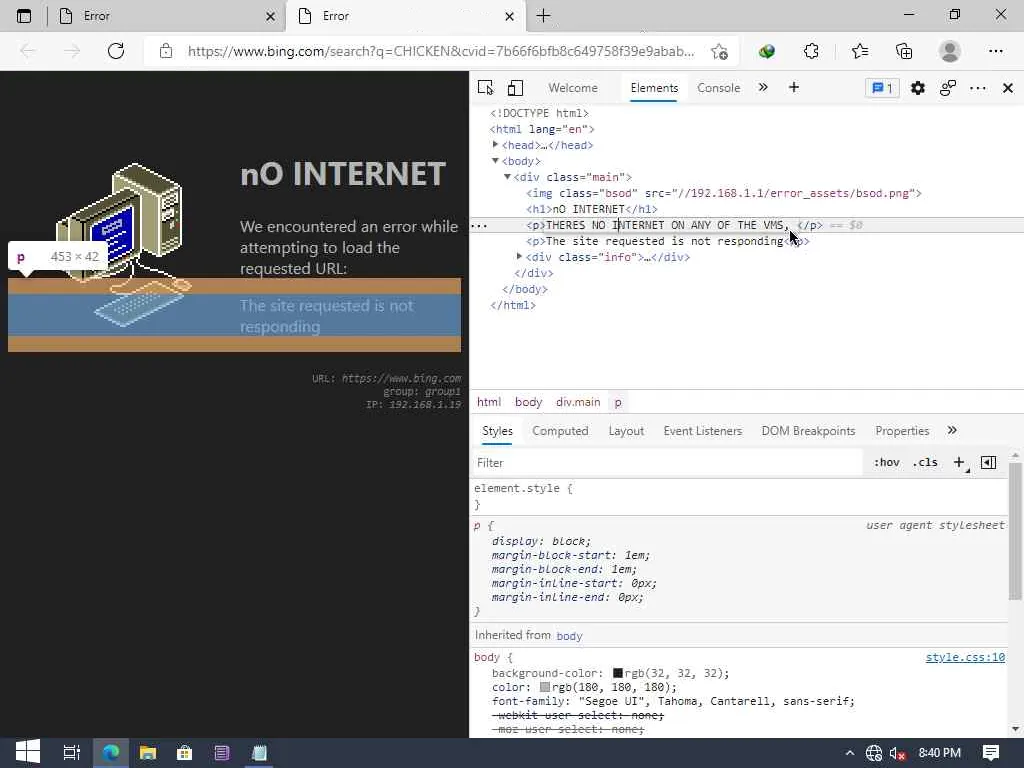Open Microsoft Store from the taskbar
This screenshot has height=768, width=1024.
pyautogui.click(x=185, y=753)
